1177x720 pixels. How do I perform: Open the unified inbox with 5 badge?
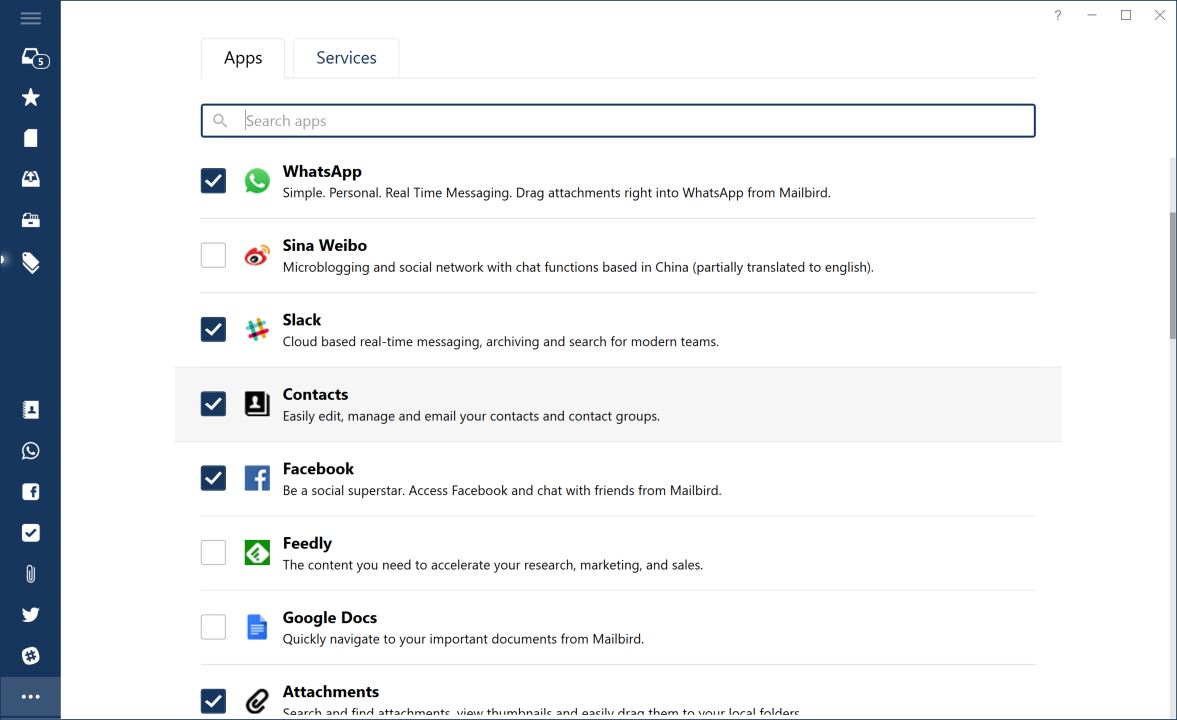pos(35,59)
